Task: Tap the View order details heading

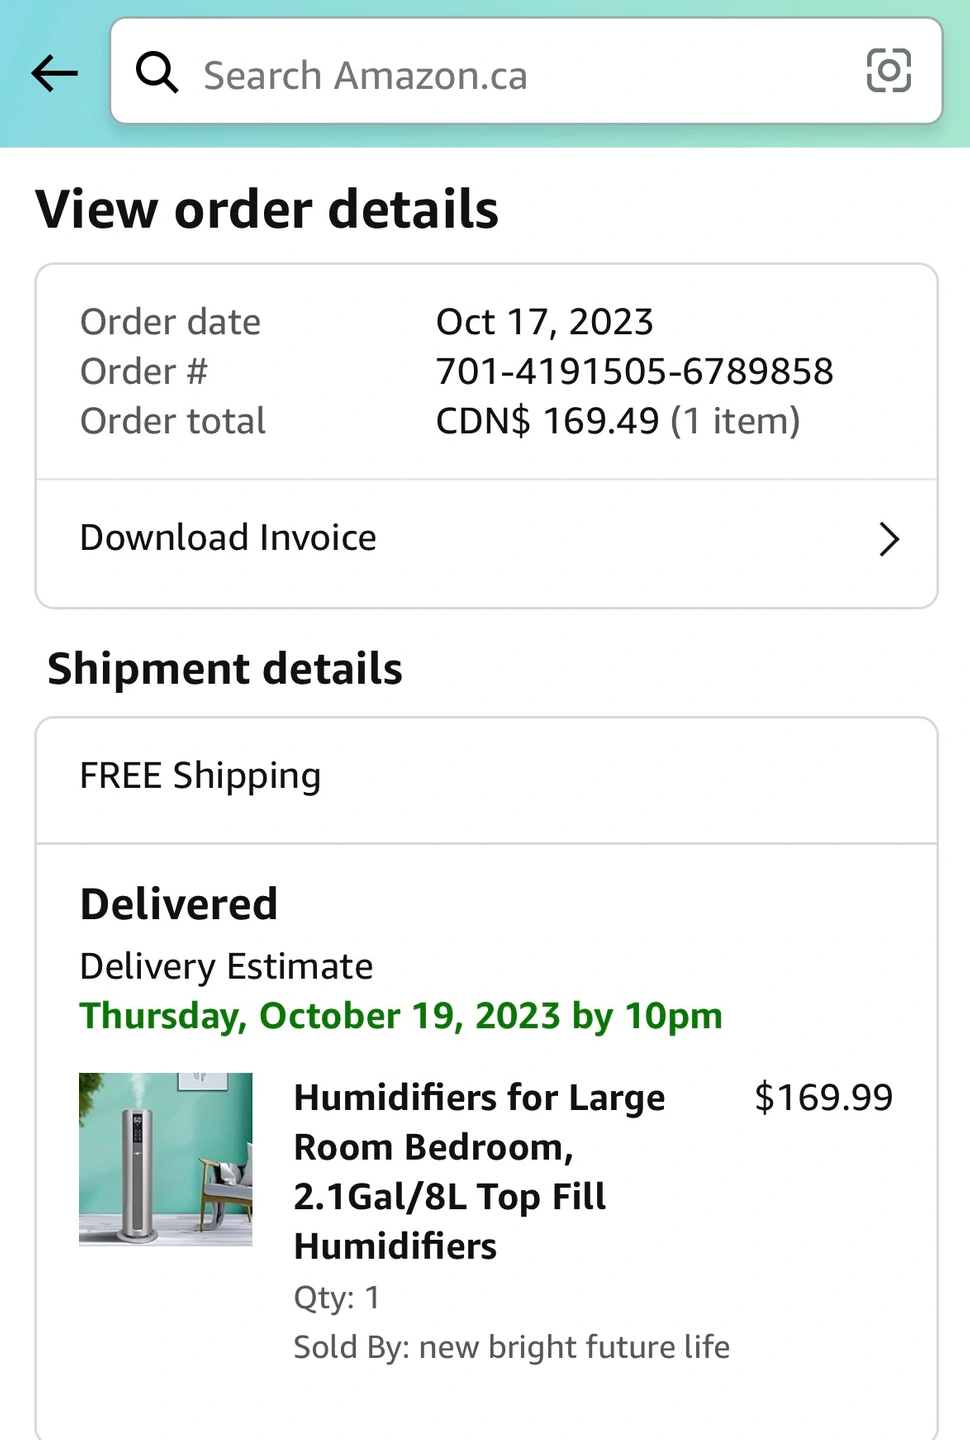Action: click(267, 210)
